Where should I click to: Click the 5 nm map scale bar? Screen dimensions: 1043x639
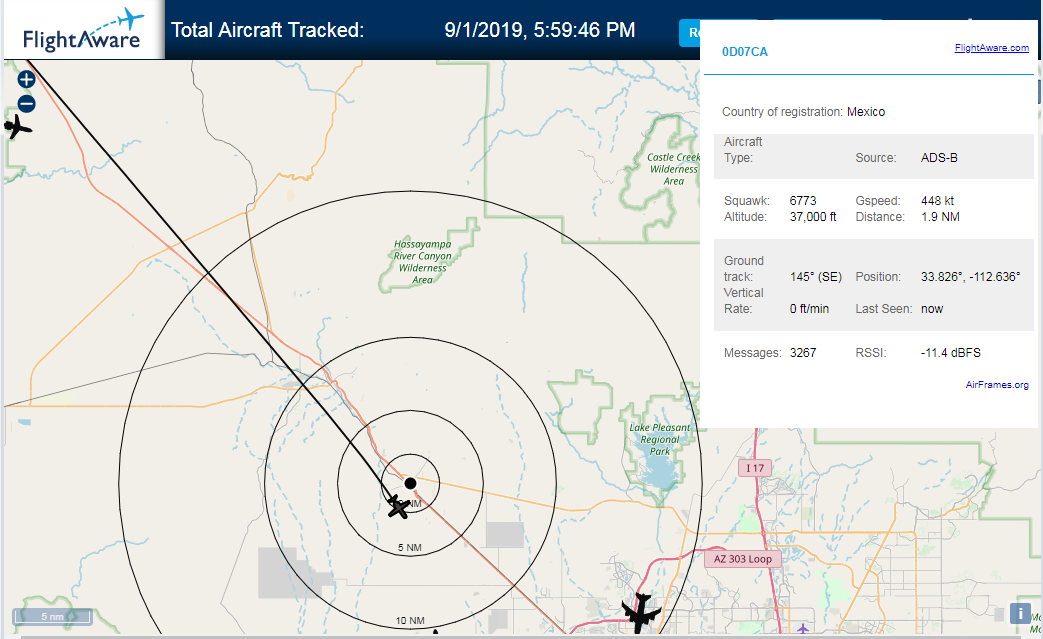[53, 616]
